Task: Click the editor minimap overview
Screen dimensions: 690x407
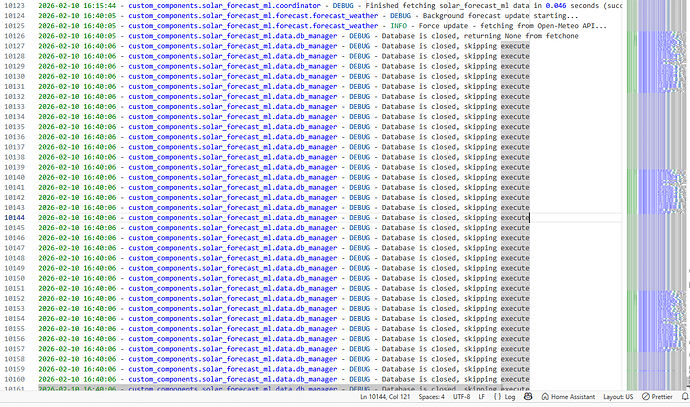Action: pyautogui.click(x=656, y=194)
